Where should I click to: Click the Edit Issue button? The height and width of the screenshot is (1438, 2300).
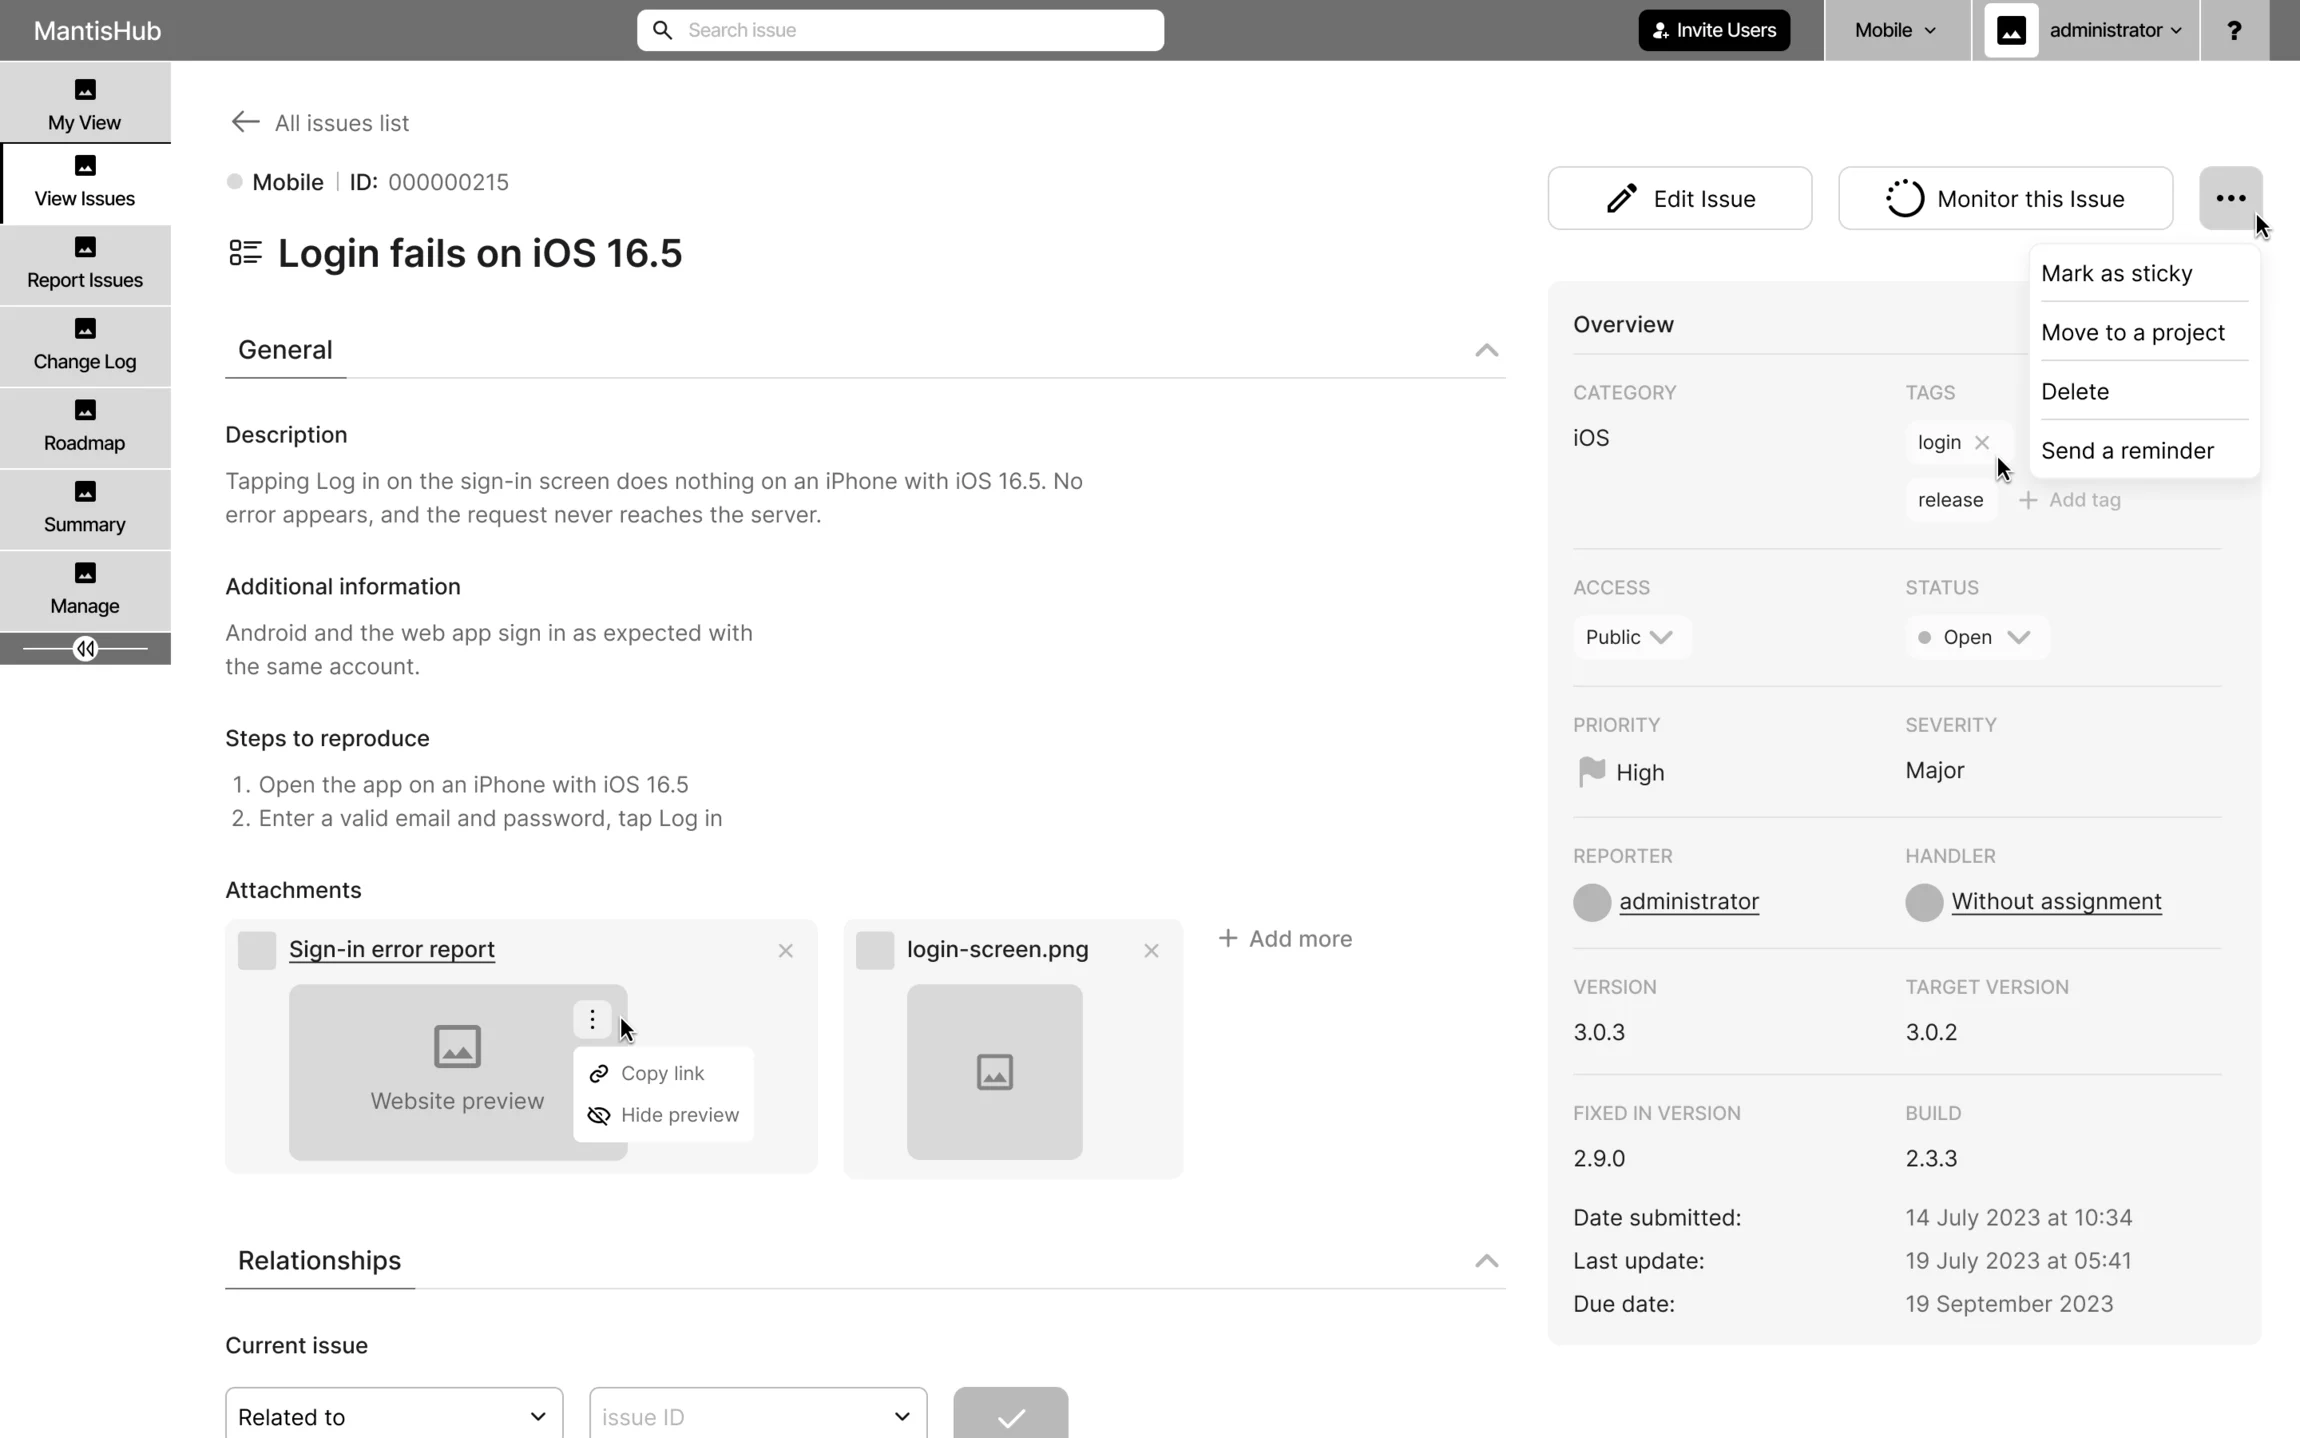click(1679, 198)
